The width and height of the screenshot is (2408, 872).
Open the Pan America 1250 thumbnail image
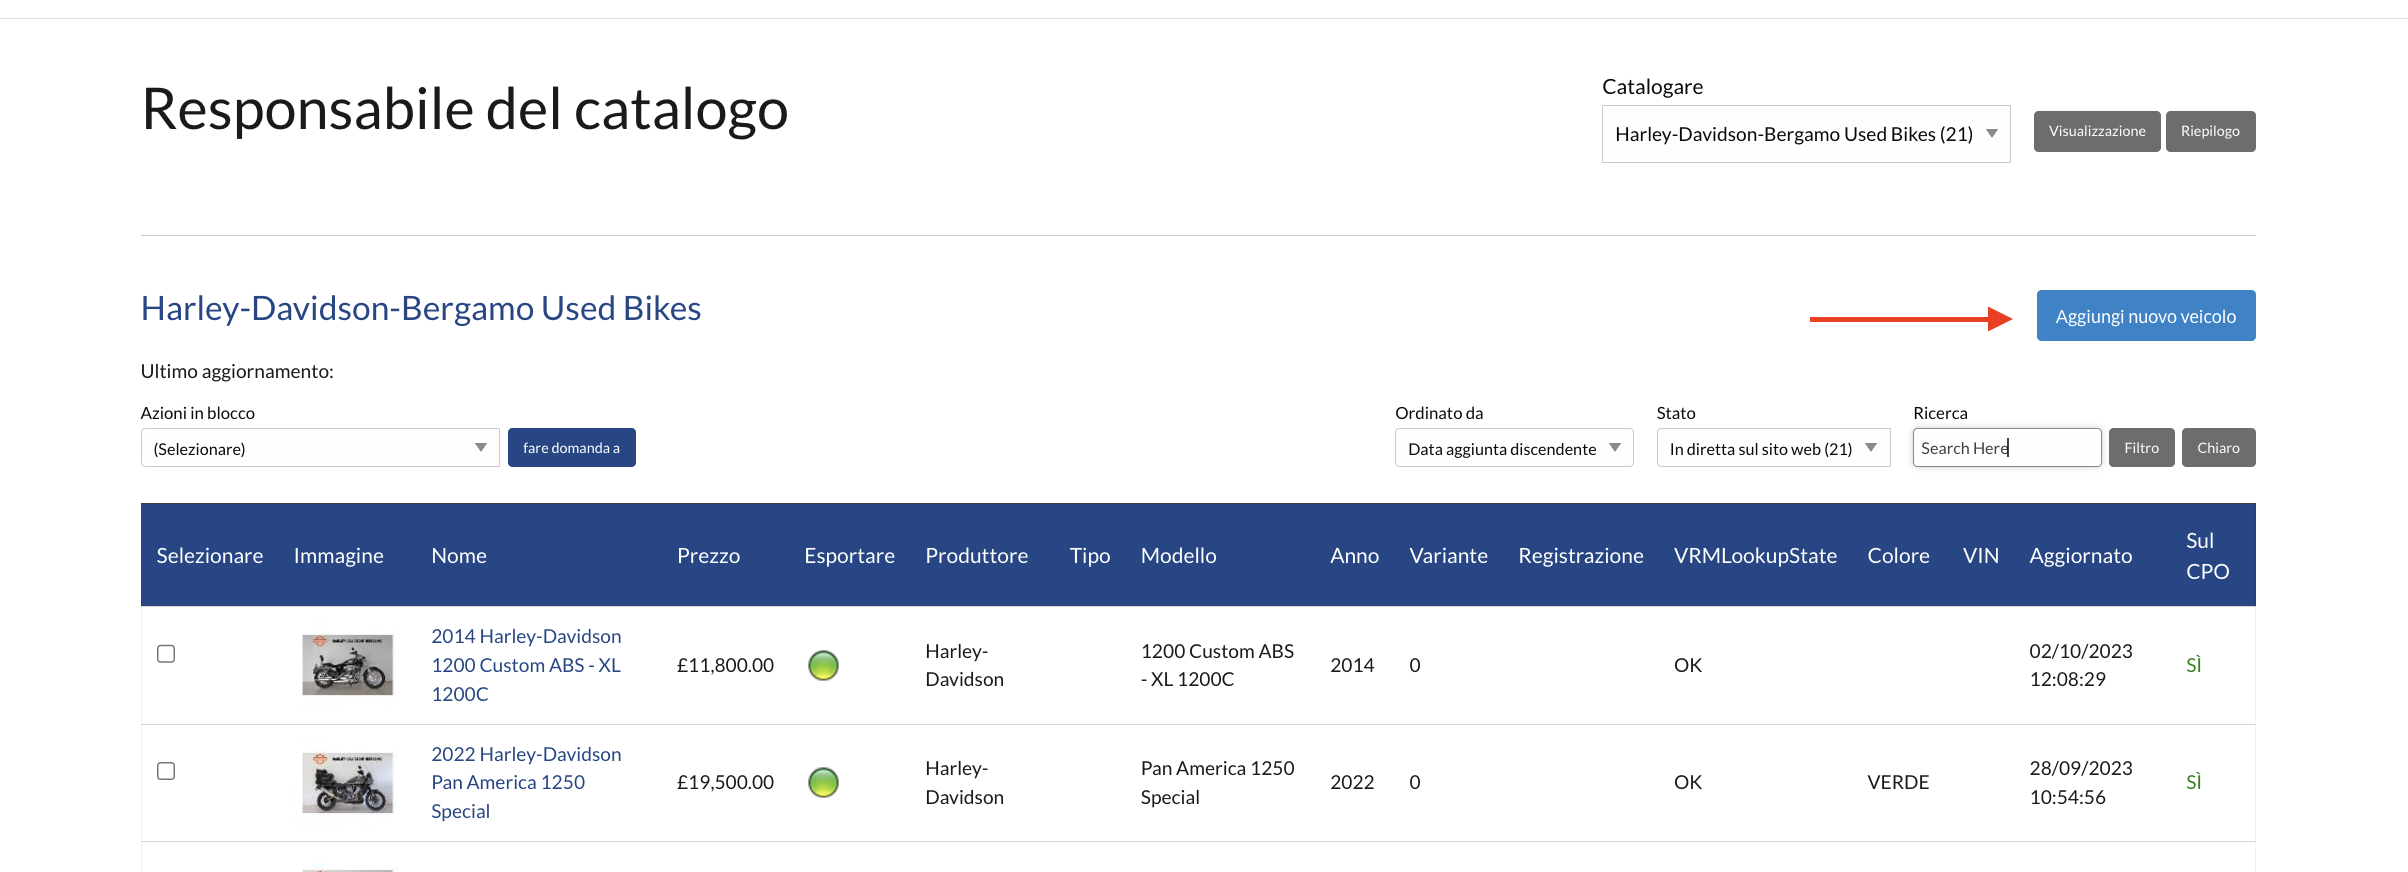coord(347,782)
